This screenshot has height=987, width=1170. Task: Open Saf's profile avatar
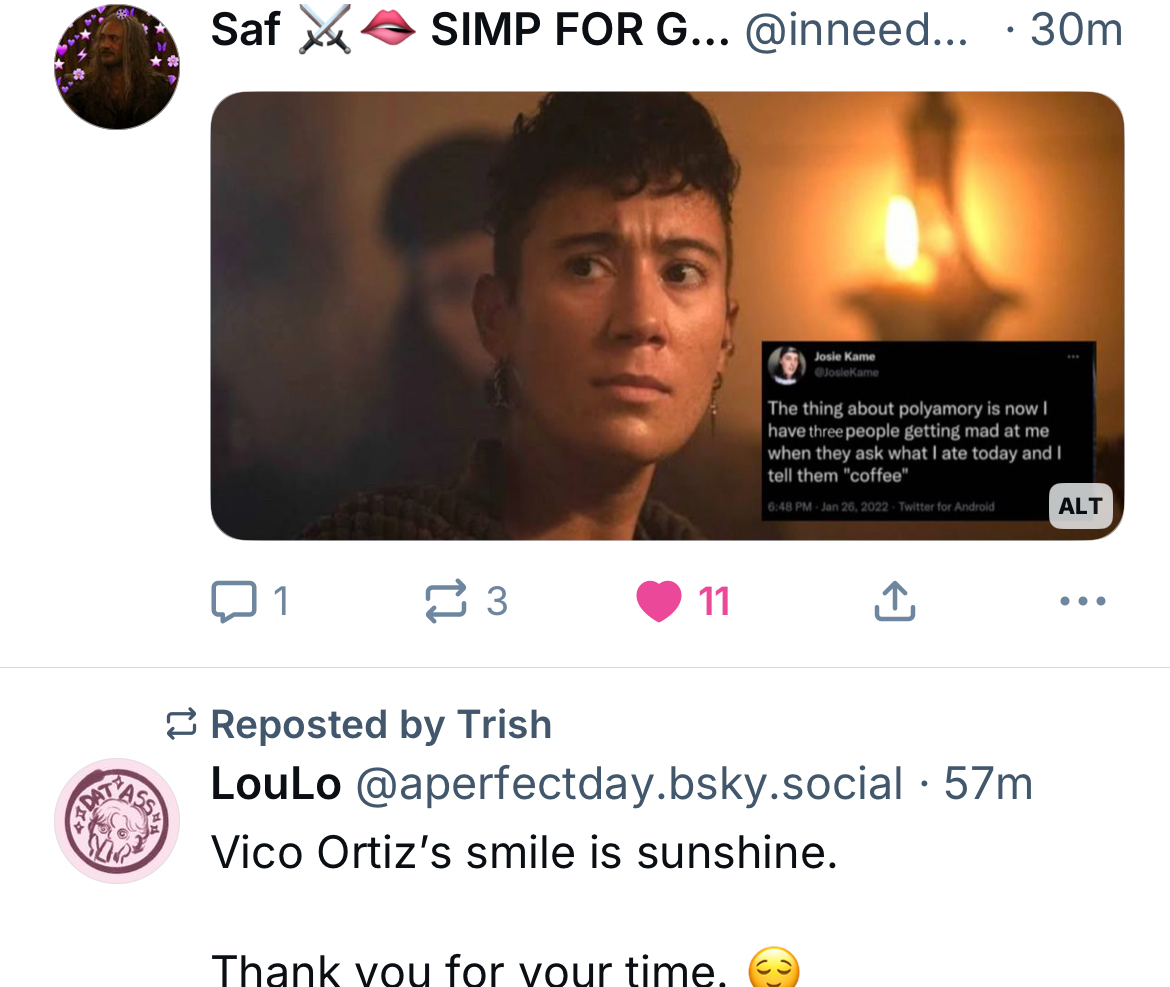click(116, 66)
